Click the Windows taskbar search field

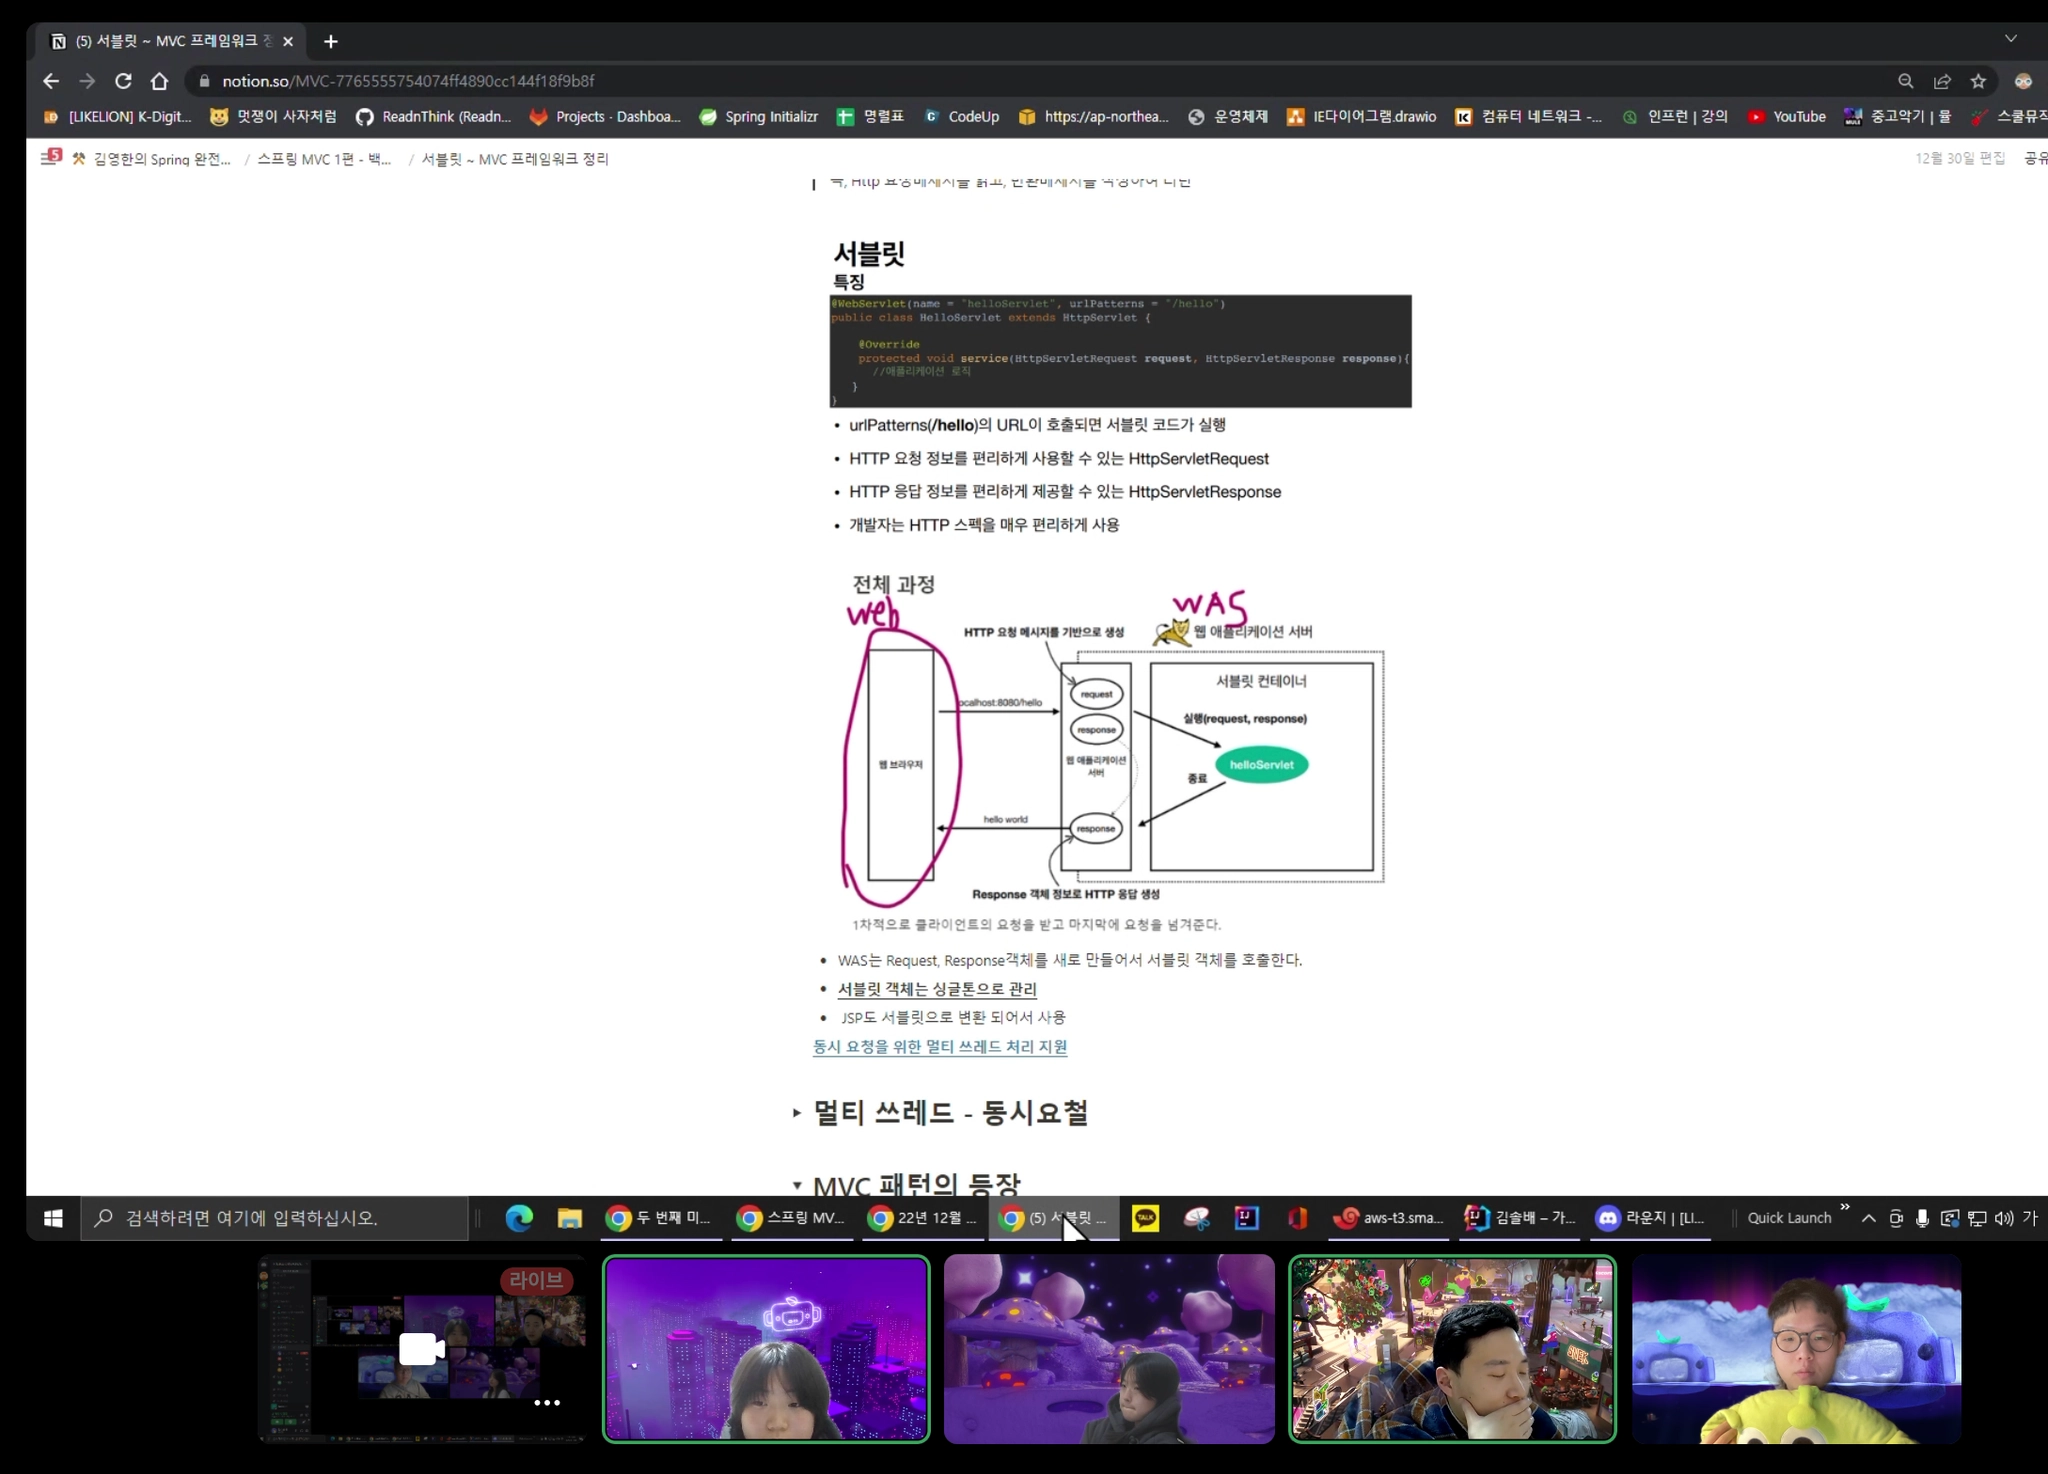point(275,1217)
